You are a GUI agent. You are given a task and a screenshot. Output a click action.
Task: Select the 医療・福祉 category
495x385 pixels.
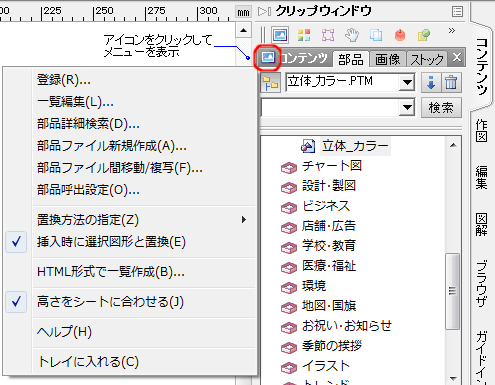329,266
